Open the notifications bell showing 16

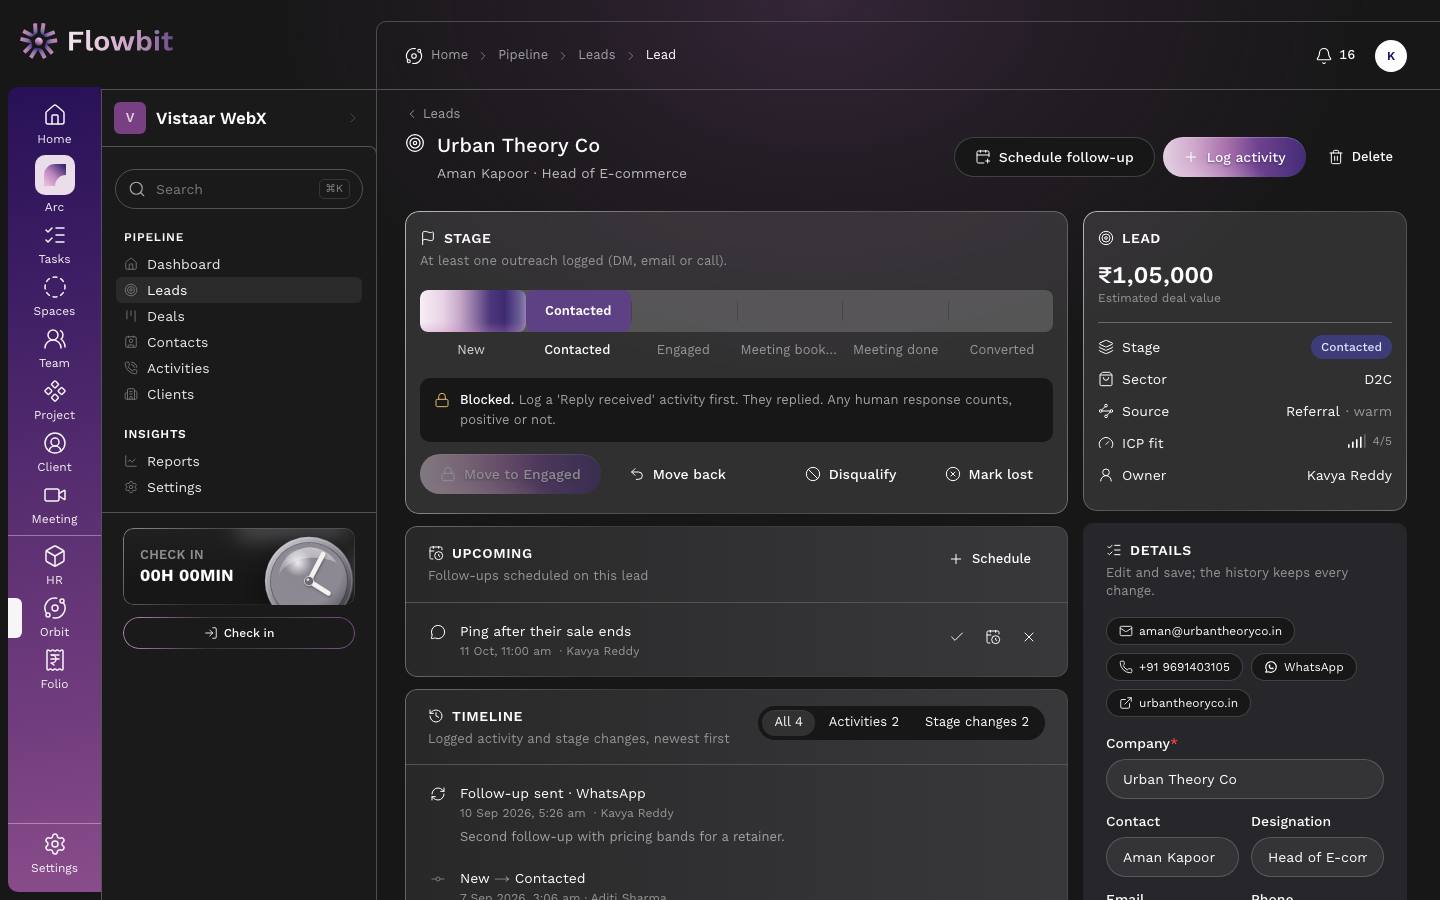[x=1335, y=55]
